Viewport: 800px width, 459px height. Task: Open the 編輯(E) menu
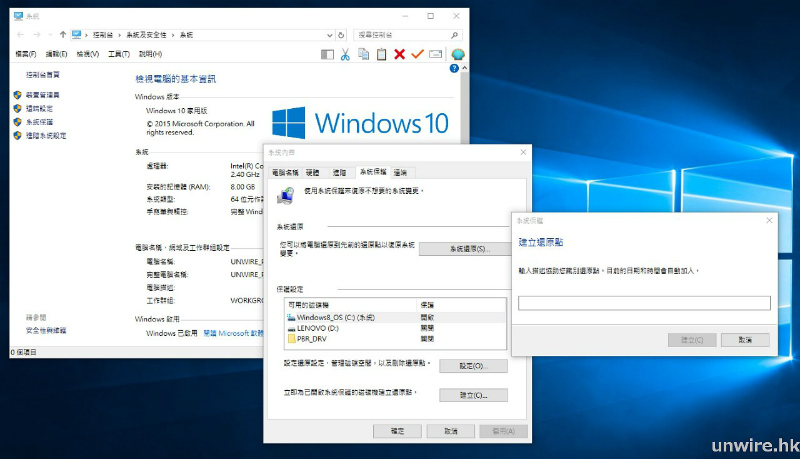[56, 54]
